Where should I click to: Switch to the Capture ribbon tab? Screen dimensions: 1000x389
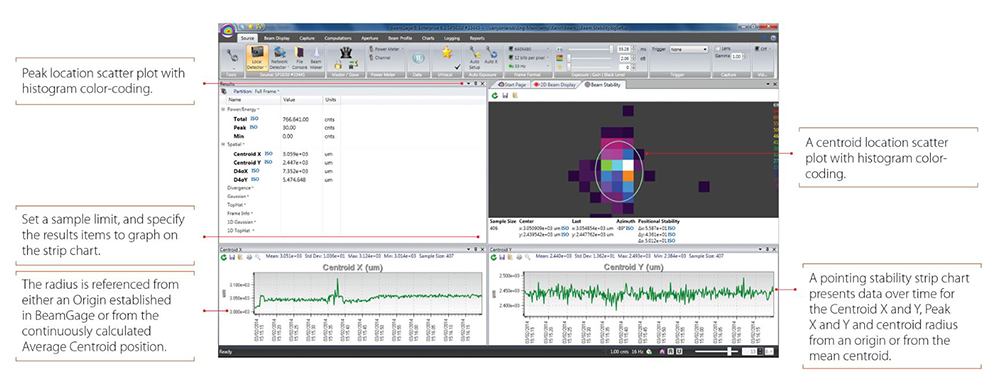307,38
